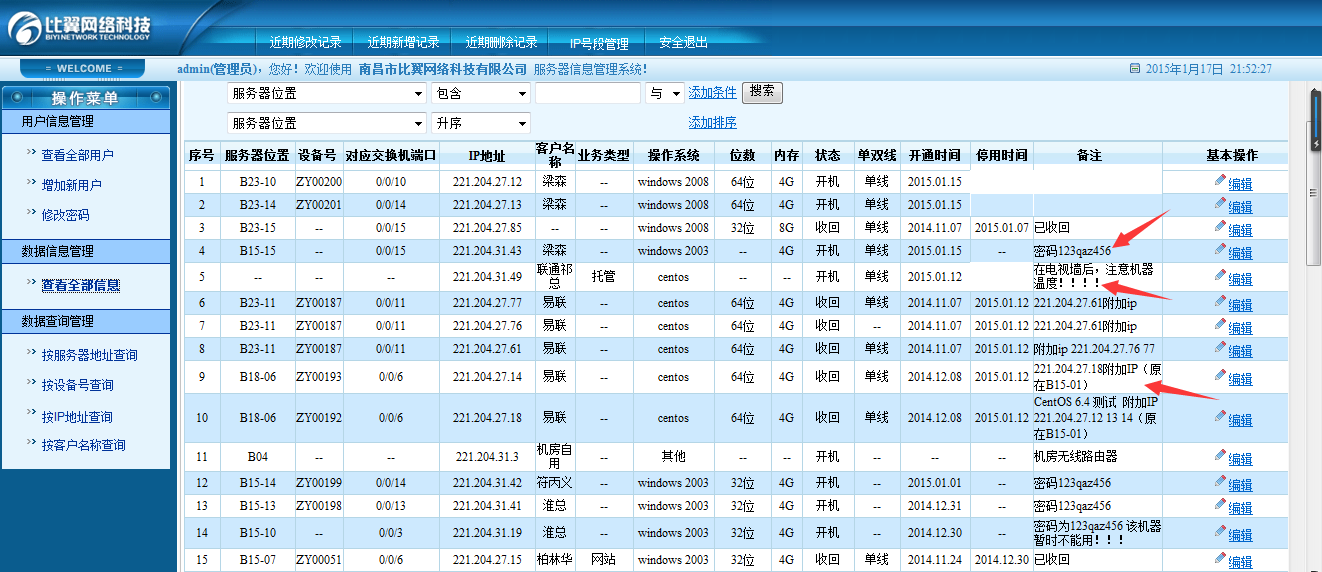Open the IP号段管理 tab
This screenshot has height=572, width=1322.
[x=599, y=43]
